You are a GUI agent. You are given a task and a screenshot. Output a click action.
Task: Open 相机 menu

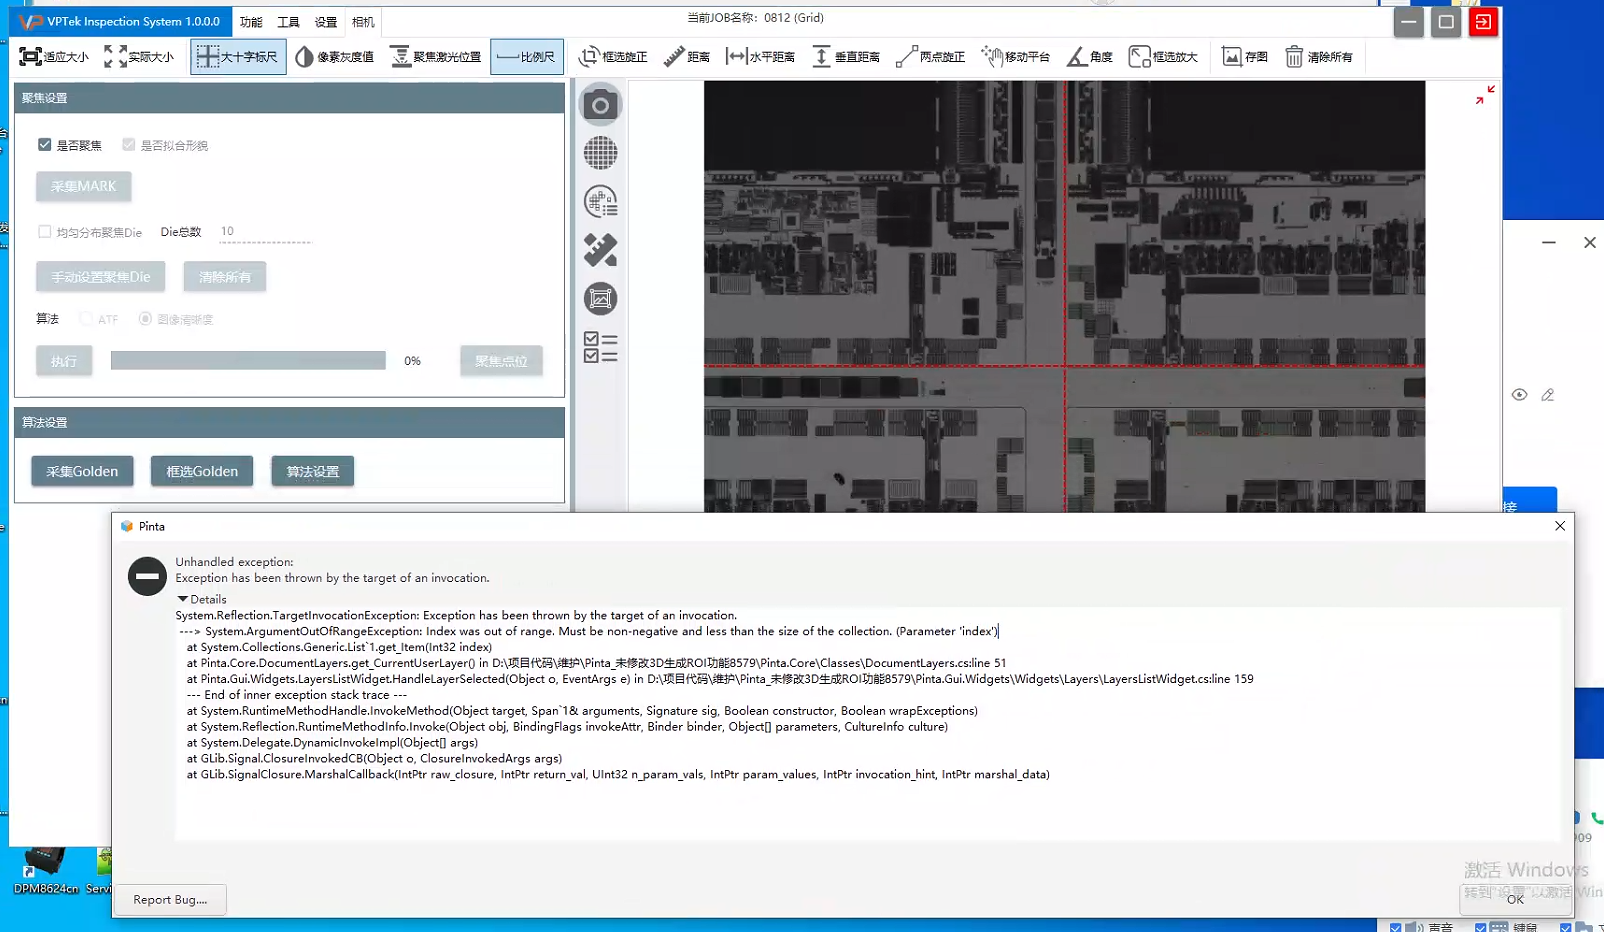tap(363, 22)
